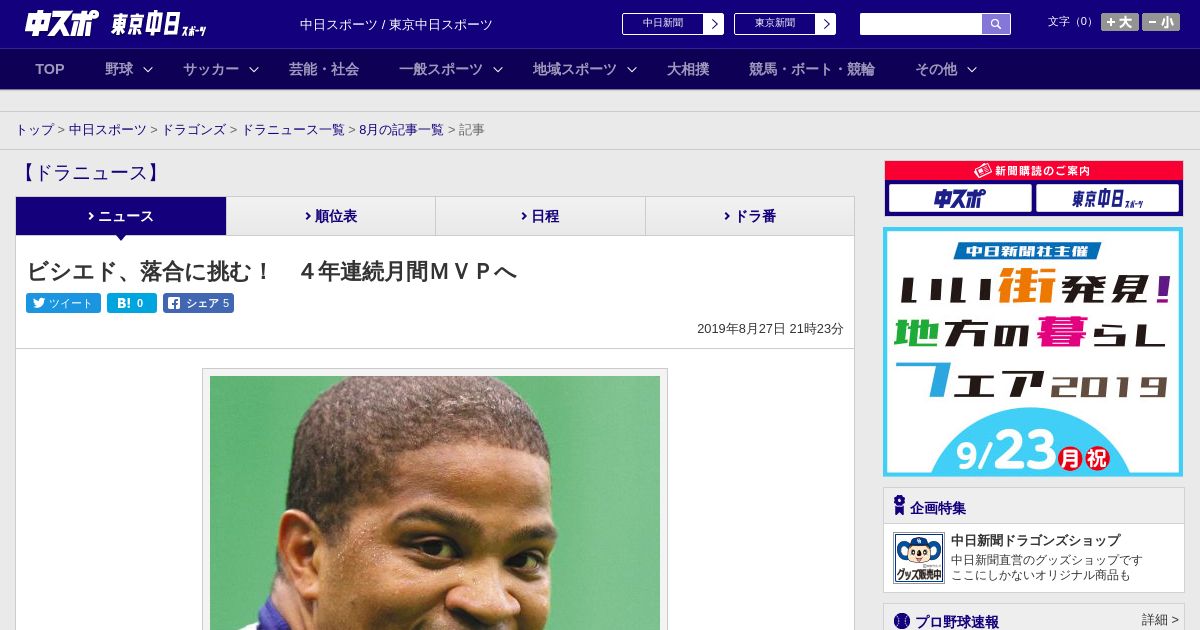The width and height of the screenshot is (1200, 630).
Task: Share article with Facebook シェア button
Action: [198, 303]
